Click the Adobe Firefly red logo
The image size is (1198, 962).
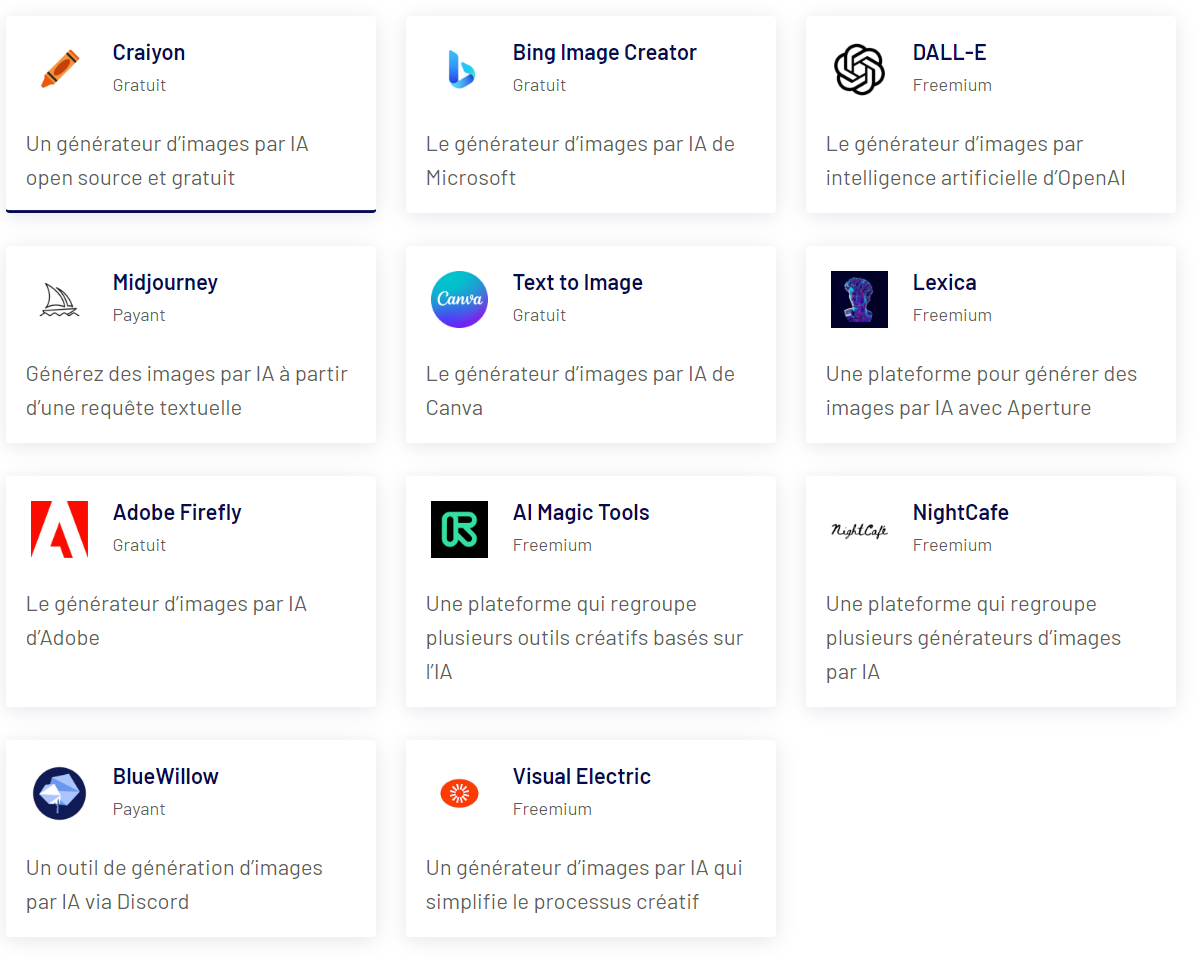pyautogui.click(x=60, y=530)
